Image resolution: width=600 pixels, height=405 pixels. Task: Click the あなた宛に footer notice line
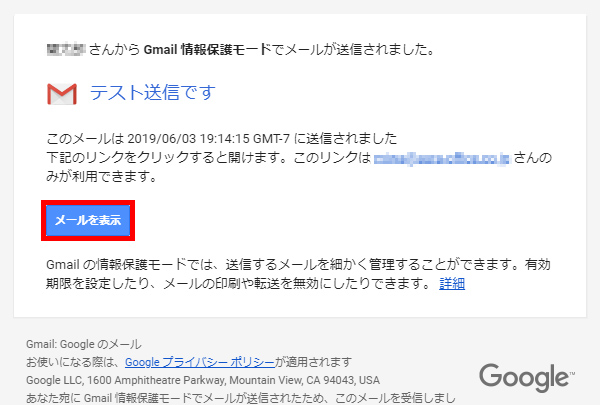point(241,398)
